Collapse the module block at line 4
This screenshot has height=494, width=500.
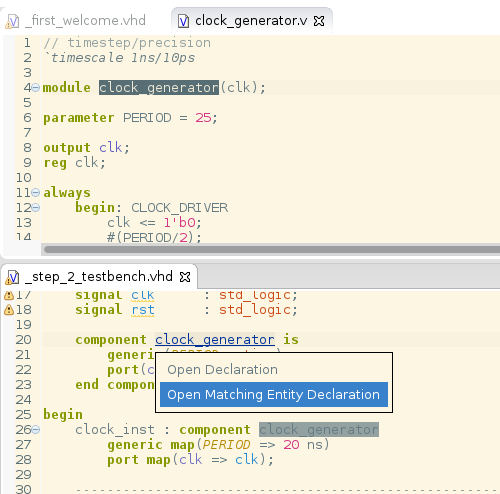pos(36,88)
